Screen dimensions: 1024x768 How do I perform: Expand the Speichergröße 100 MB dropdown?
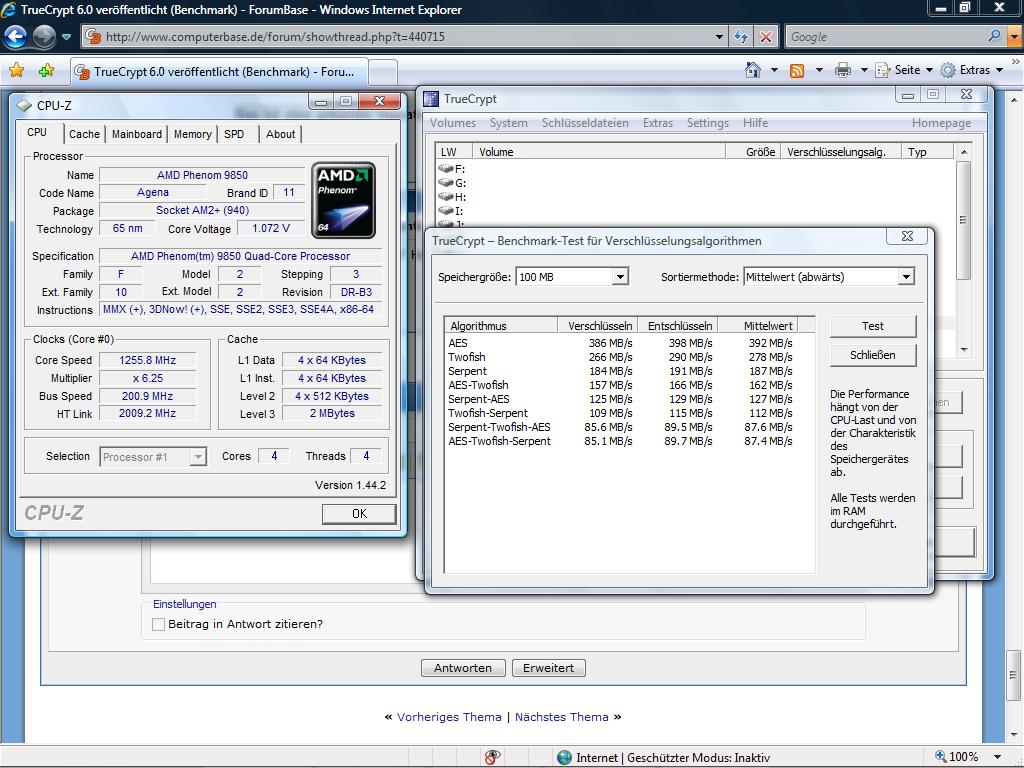pos(620,277)
